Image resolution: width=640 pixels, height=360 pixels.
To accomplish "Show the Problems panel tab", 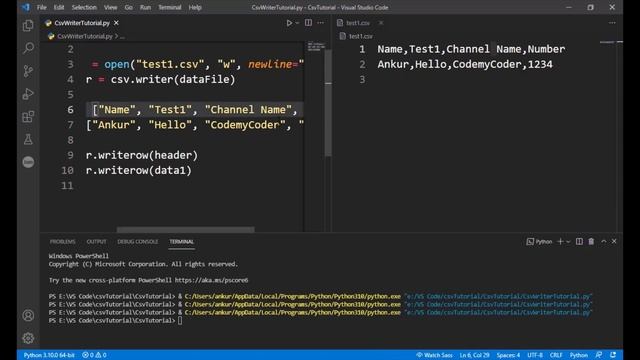I will pyautogui.click(x=62, y=242).
